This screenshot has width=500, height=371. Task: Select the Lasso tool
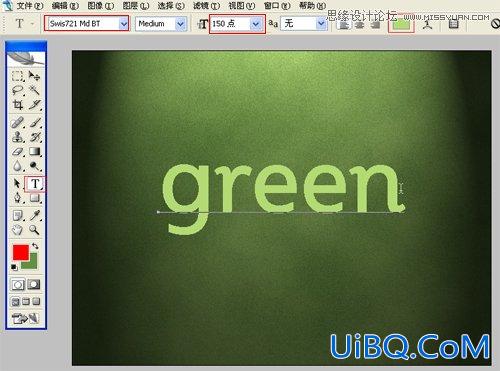(17, 90)
